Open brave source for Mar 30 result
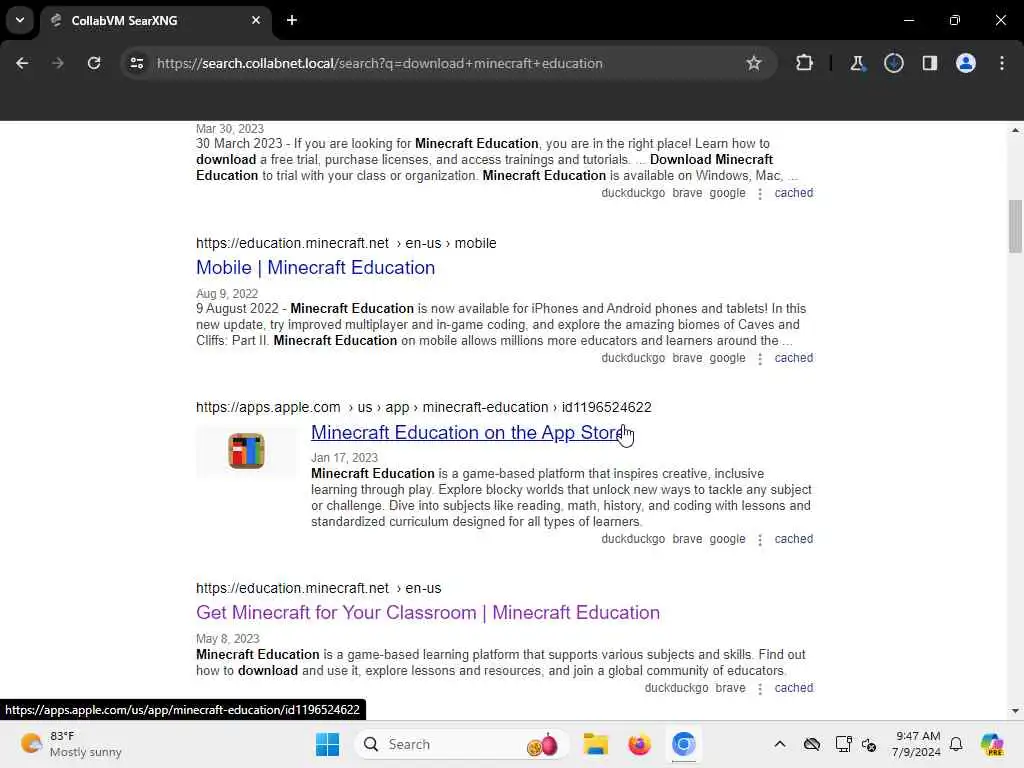 687,193
